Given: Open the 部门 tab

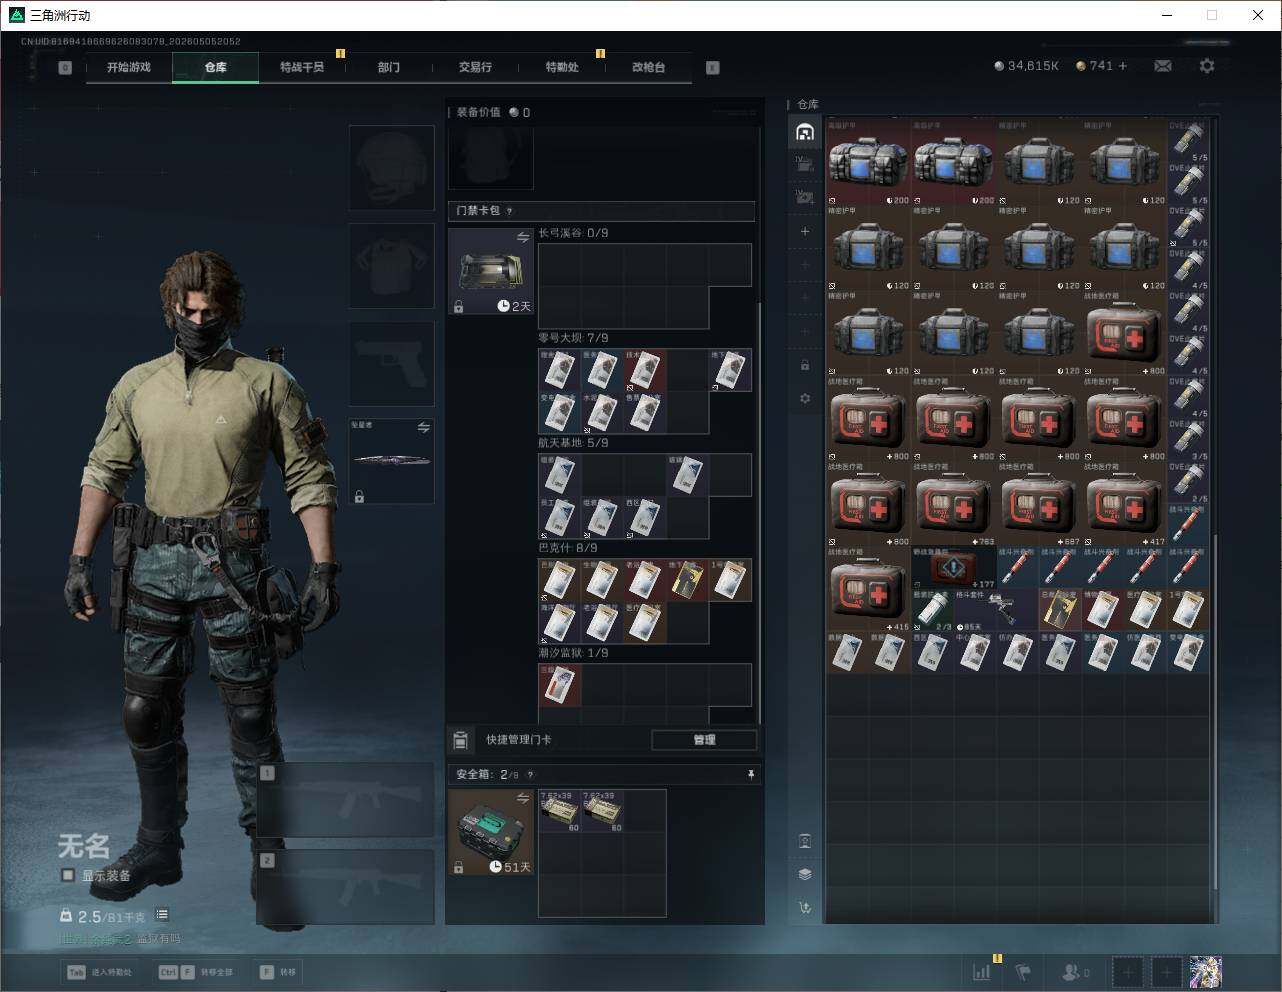Looking at the screenshot, I should [x=389, y=67].
